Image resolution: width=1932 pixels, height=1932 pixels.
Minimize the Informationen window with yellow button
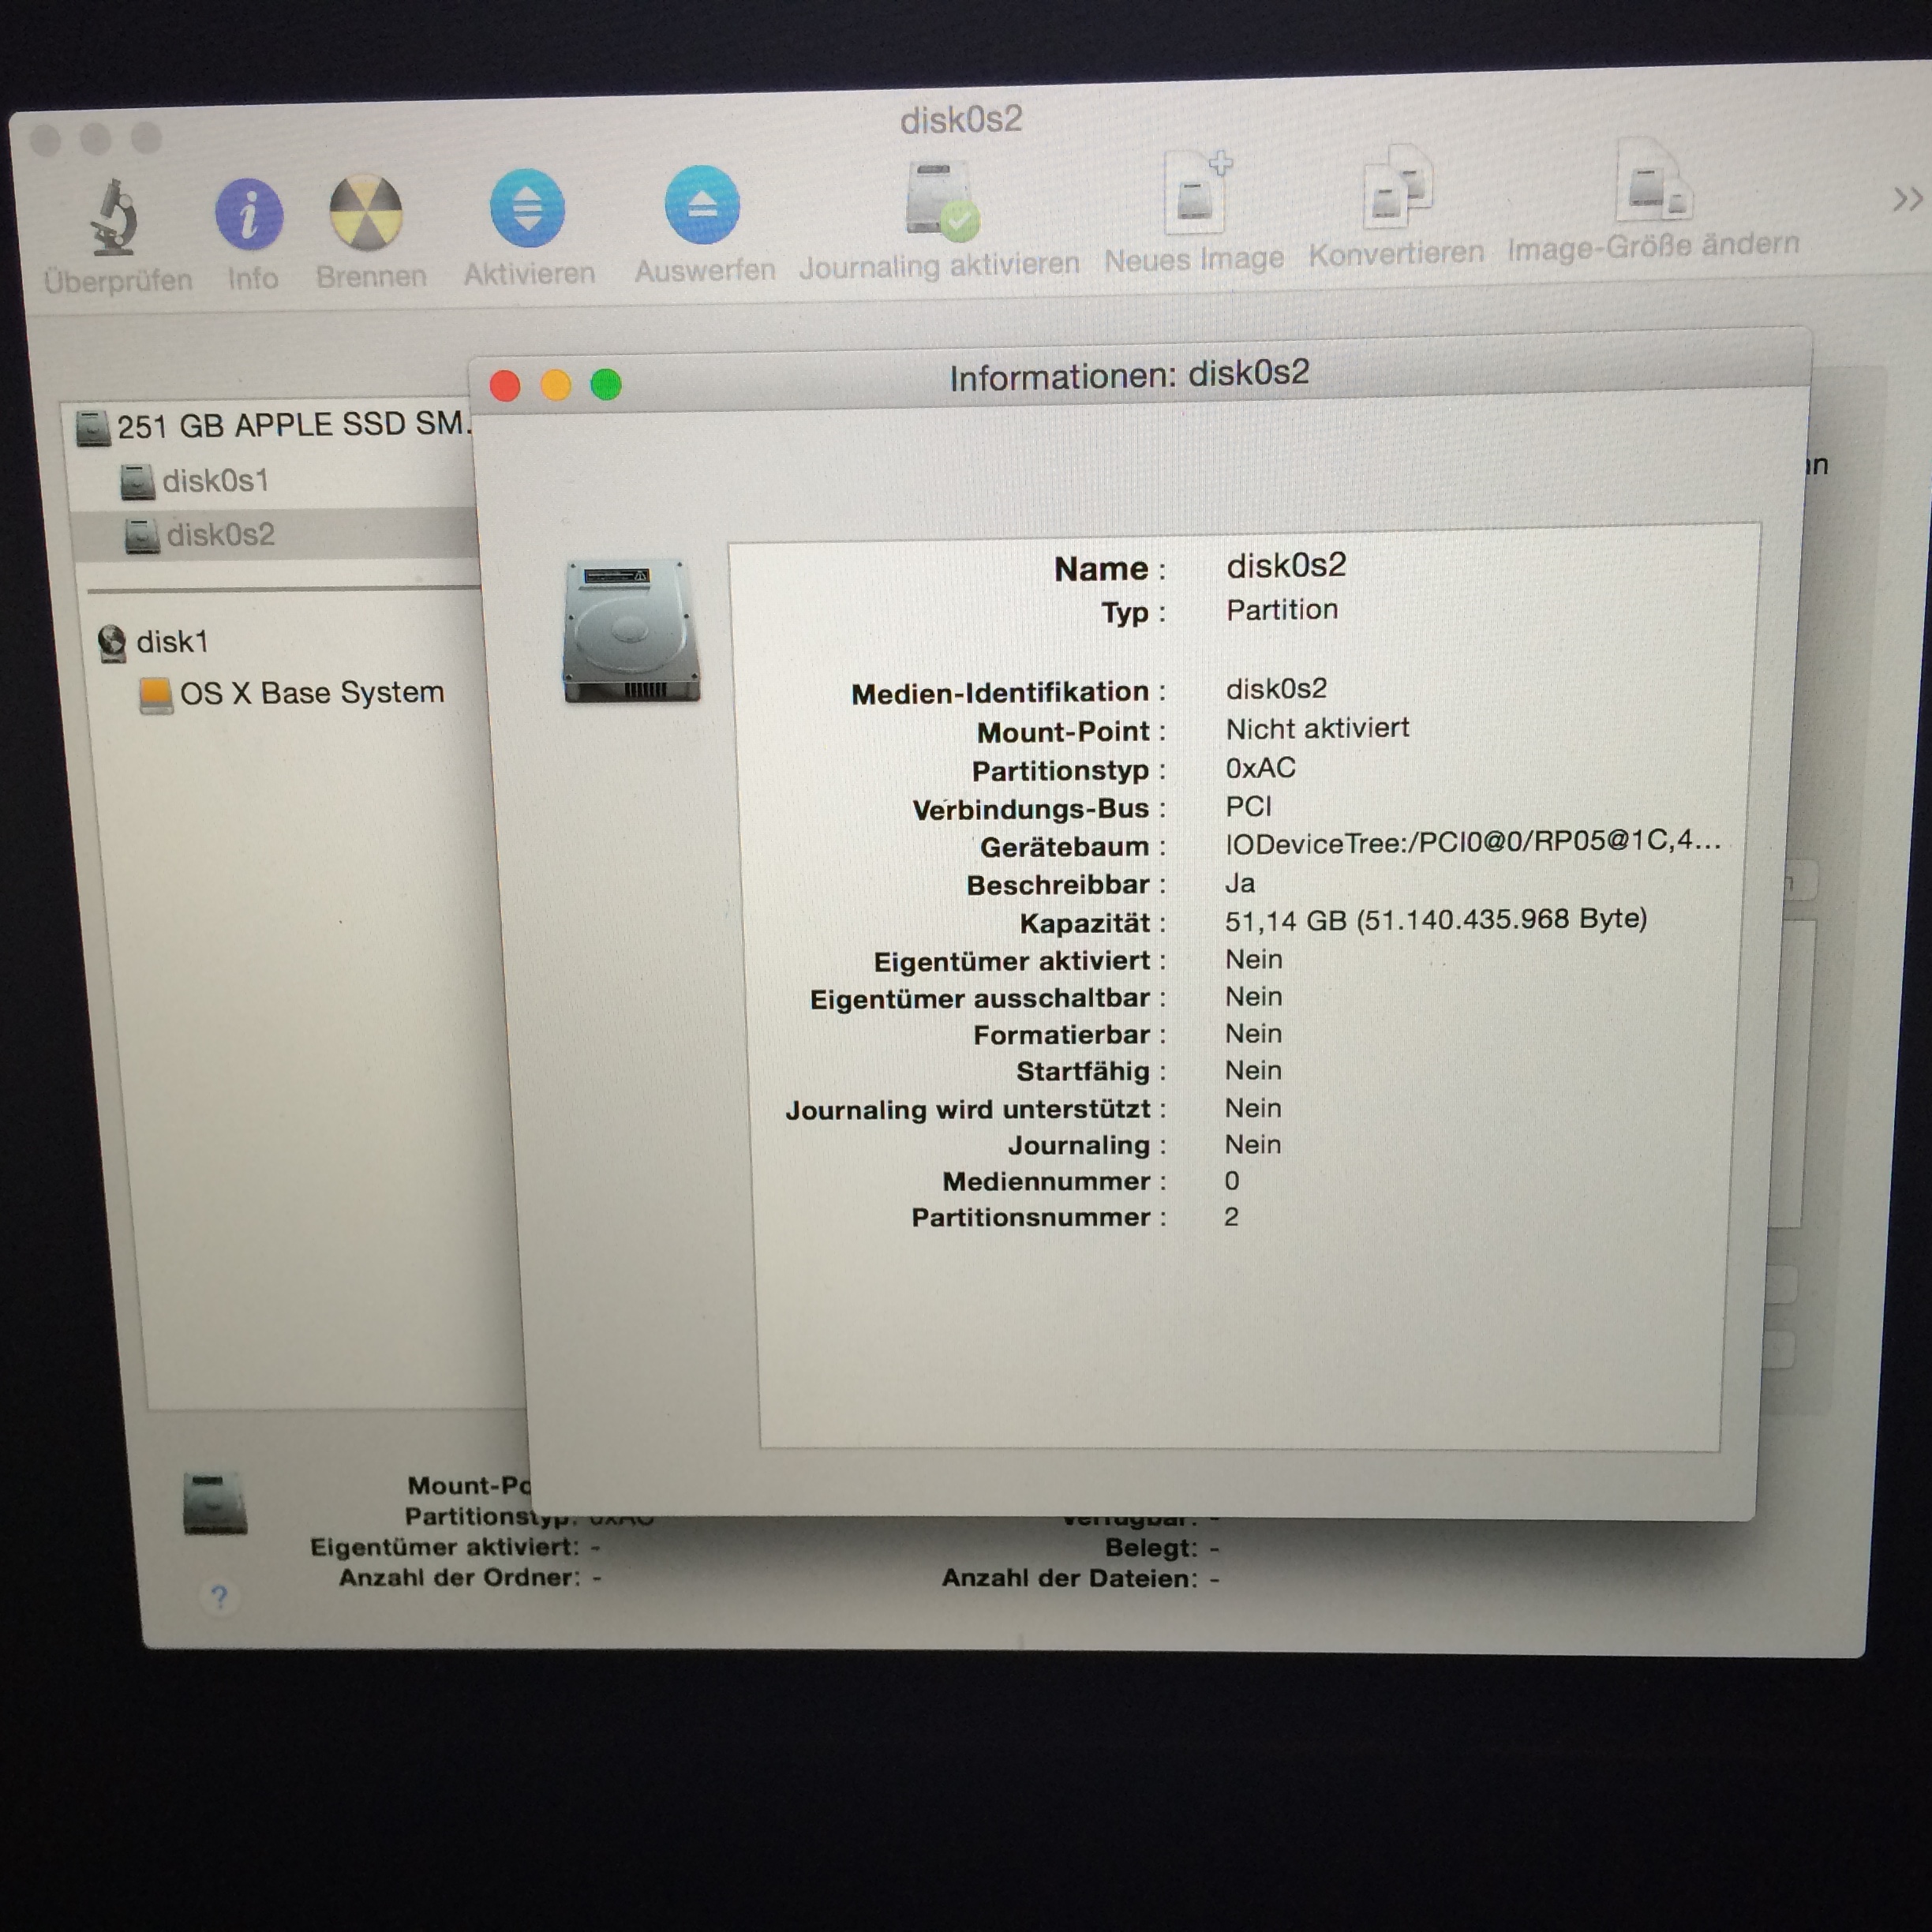[556, 385]
